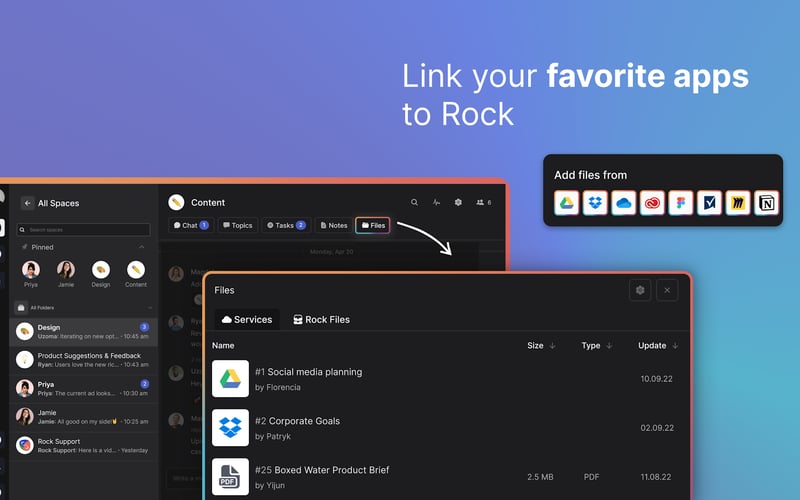Click the 02.09.22 update date
Viewport: 800px width, 500px height.
(x=657, y=428)
